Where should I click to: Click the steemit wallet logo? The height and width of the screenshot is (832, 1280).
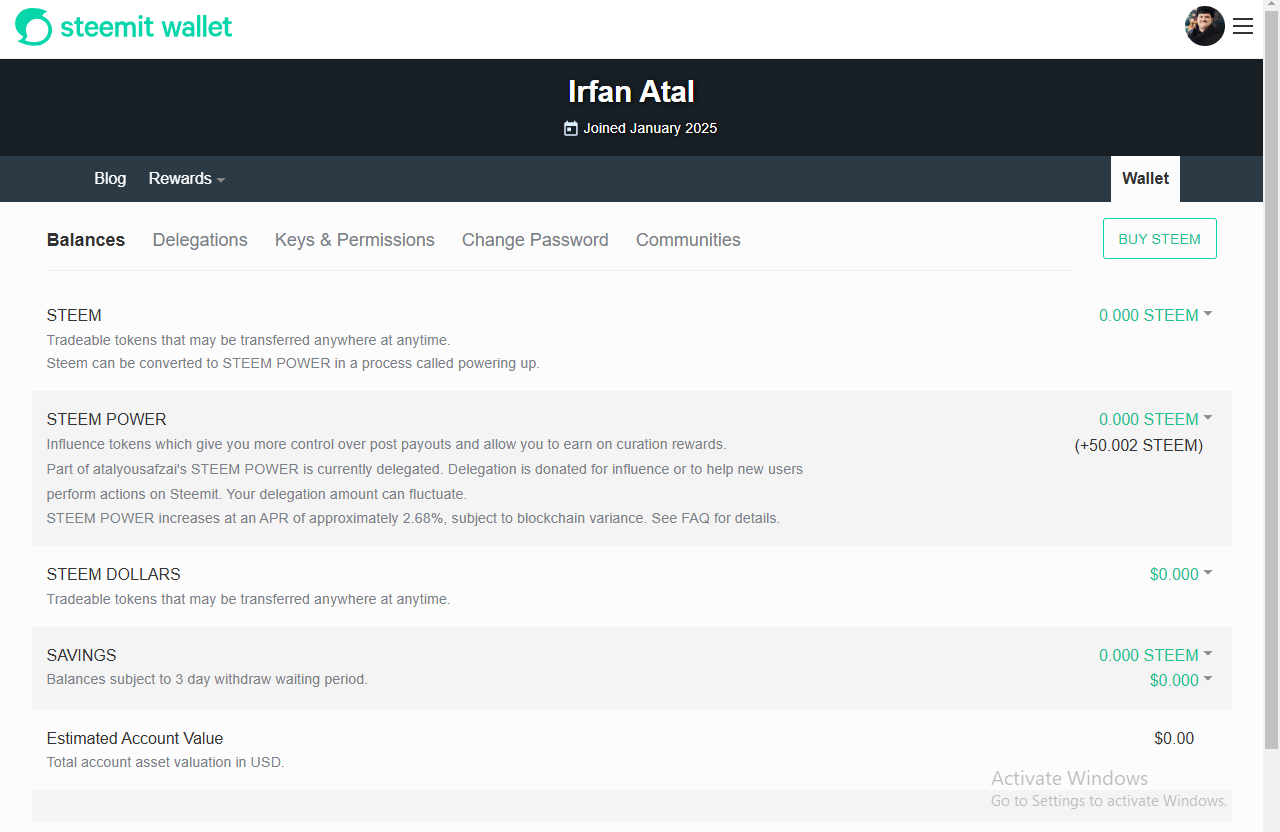pyautogui.click(x=122, y=26)
